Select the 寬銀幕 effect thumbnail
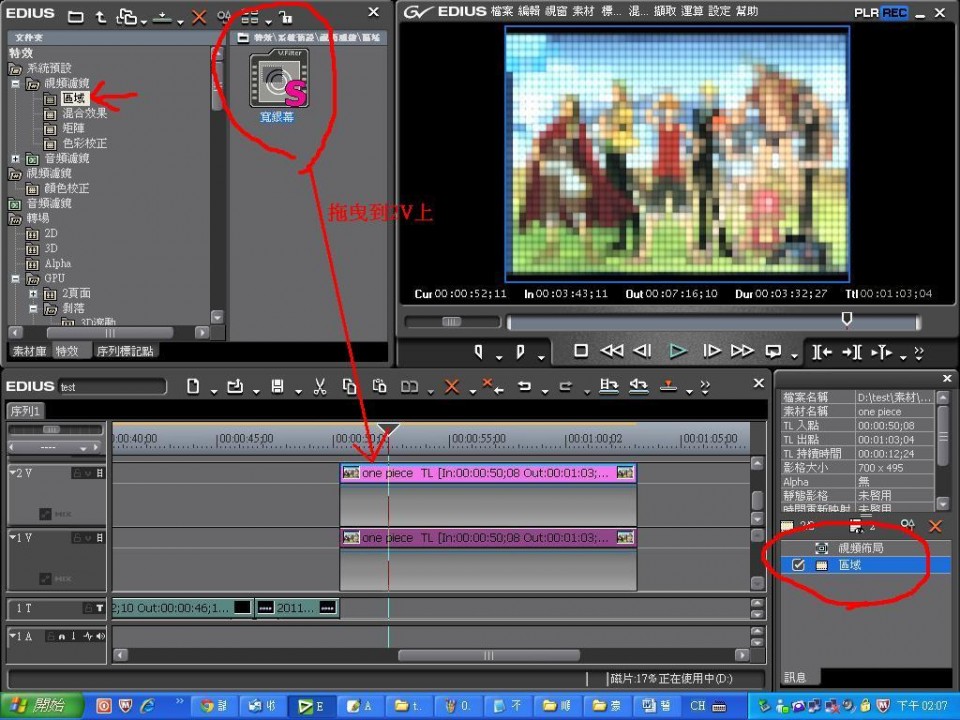Screen dimensions: 960x720 (279, 81)
